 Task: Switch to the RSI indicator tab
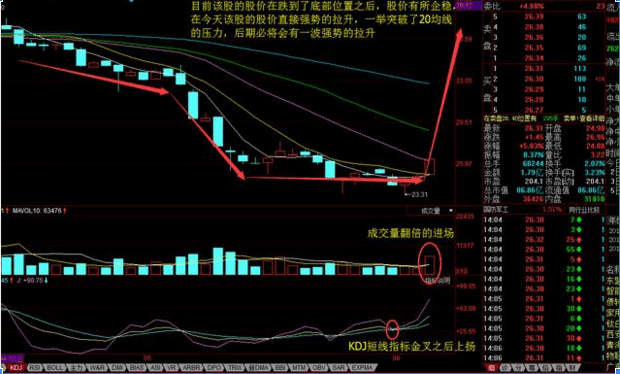(35, 368)
